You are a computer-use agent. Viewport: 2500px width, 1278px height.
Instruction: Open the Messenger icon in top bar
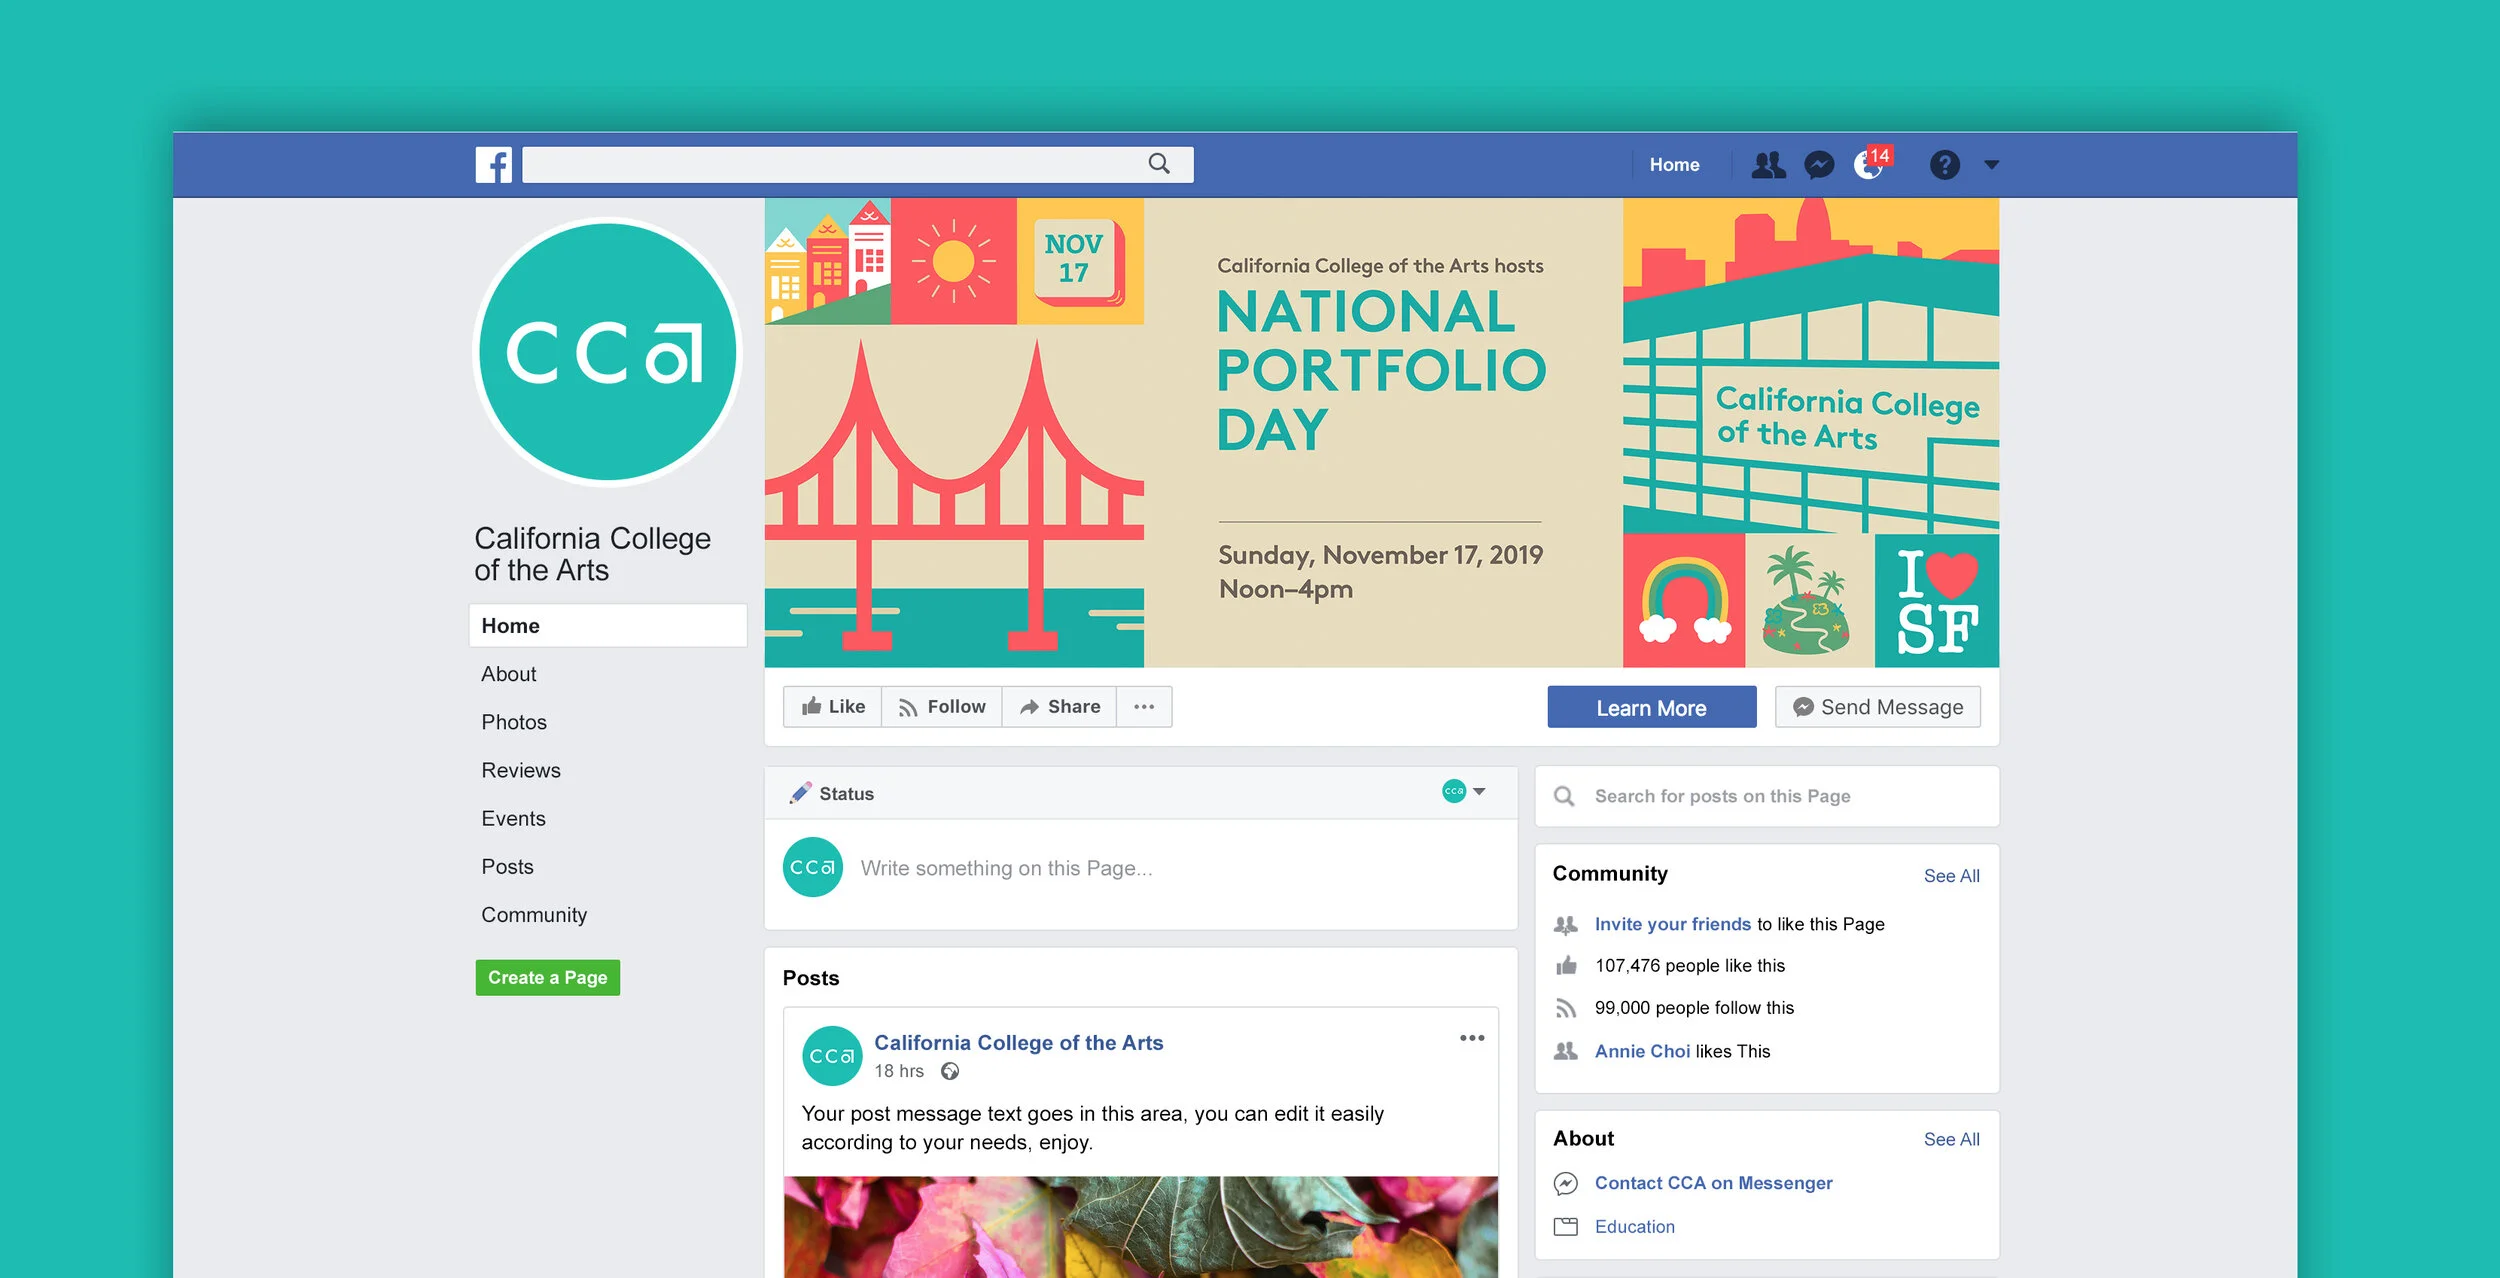[x=1819, y=165]
